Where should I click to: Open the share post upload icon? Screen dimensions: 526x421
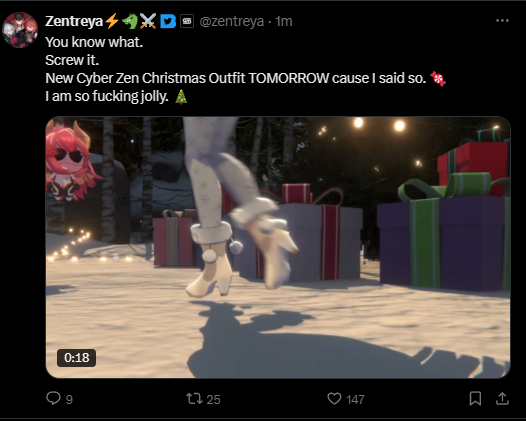pos(502,399)
